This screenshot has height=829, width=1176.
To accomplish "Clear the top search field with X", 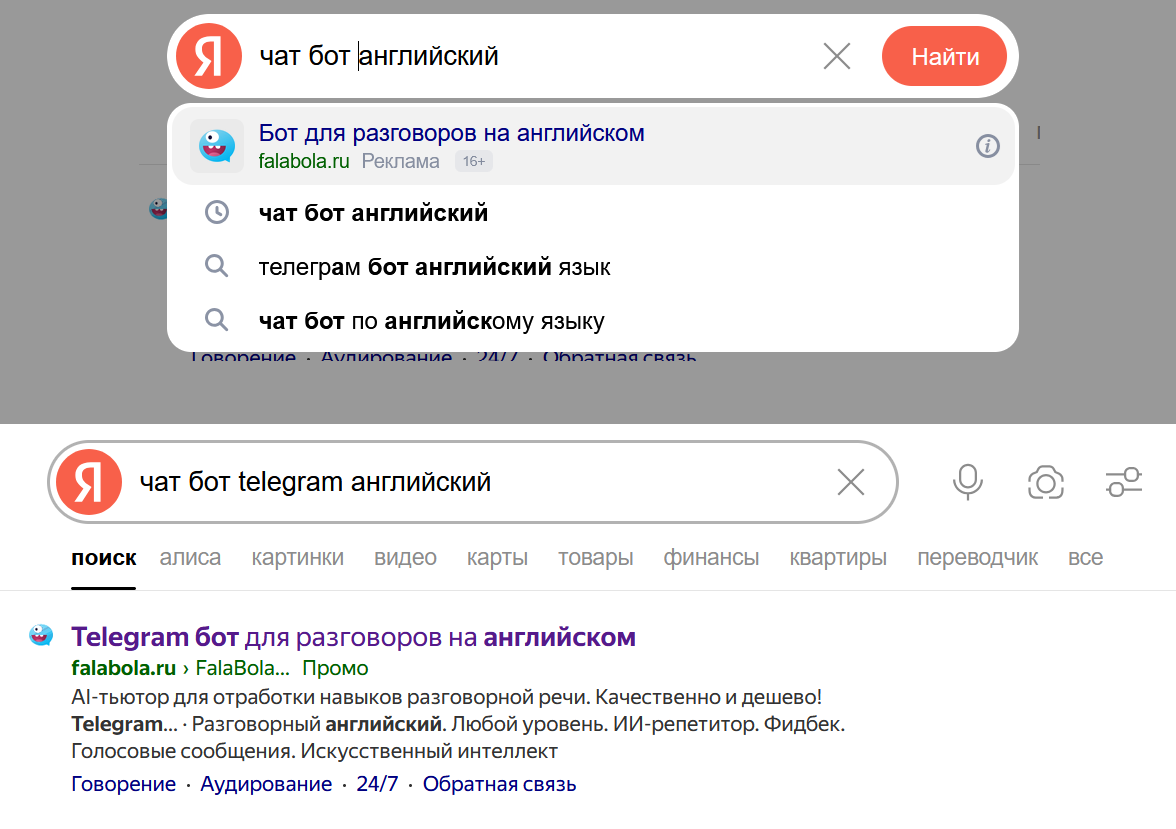I will pos(836,56).
